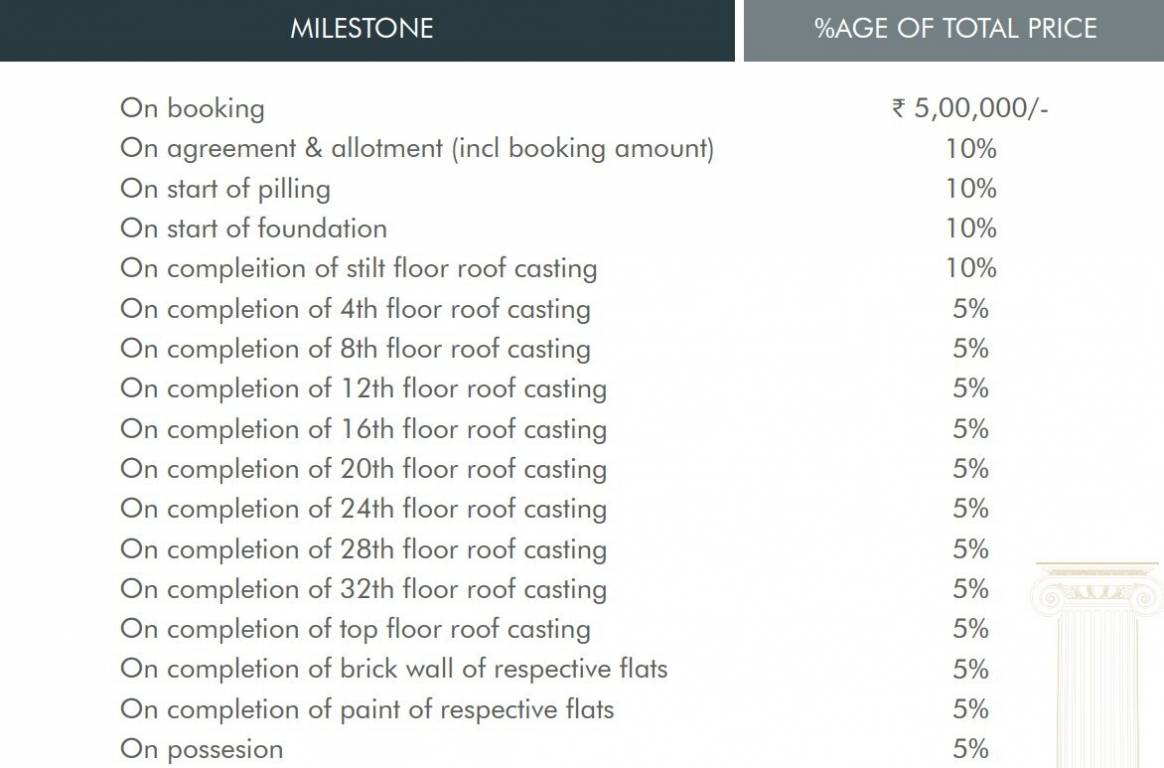Select the 8th floor roof casting milestone
This screenshot has height=768, width=1164.
click(355, 348)
